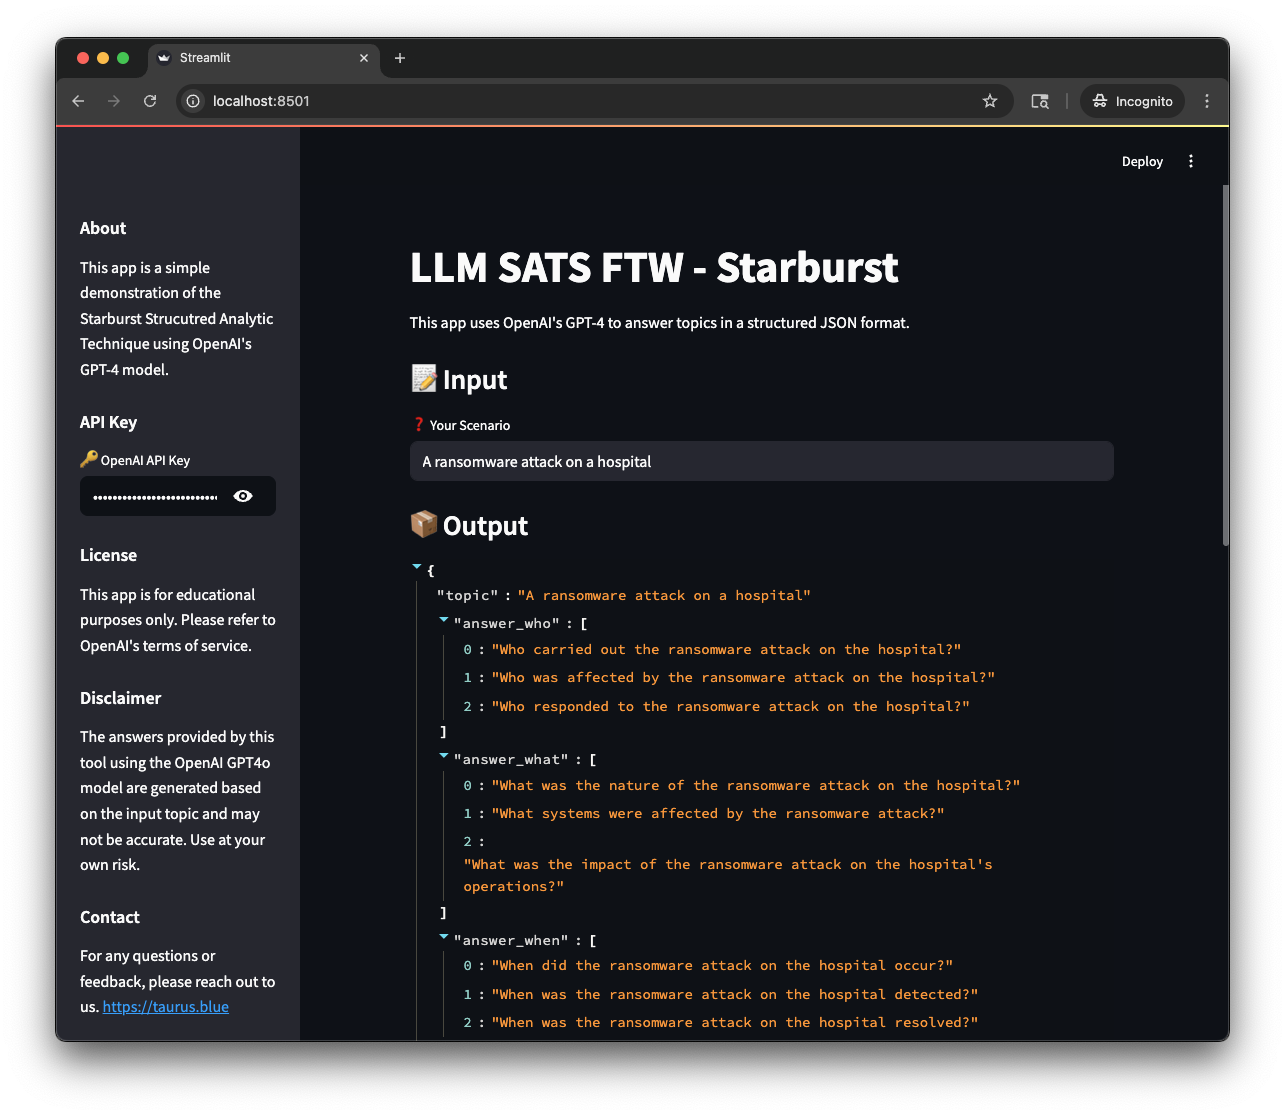The height and width of the screenshot is (1115, 1285).
Task: Click the Disclaimer heading in sidebar
Action: click(120, 698)
